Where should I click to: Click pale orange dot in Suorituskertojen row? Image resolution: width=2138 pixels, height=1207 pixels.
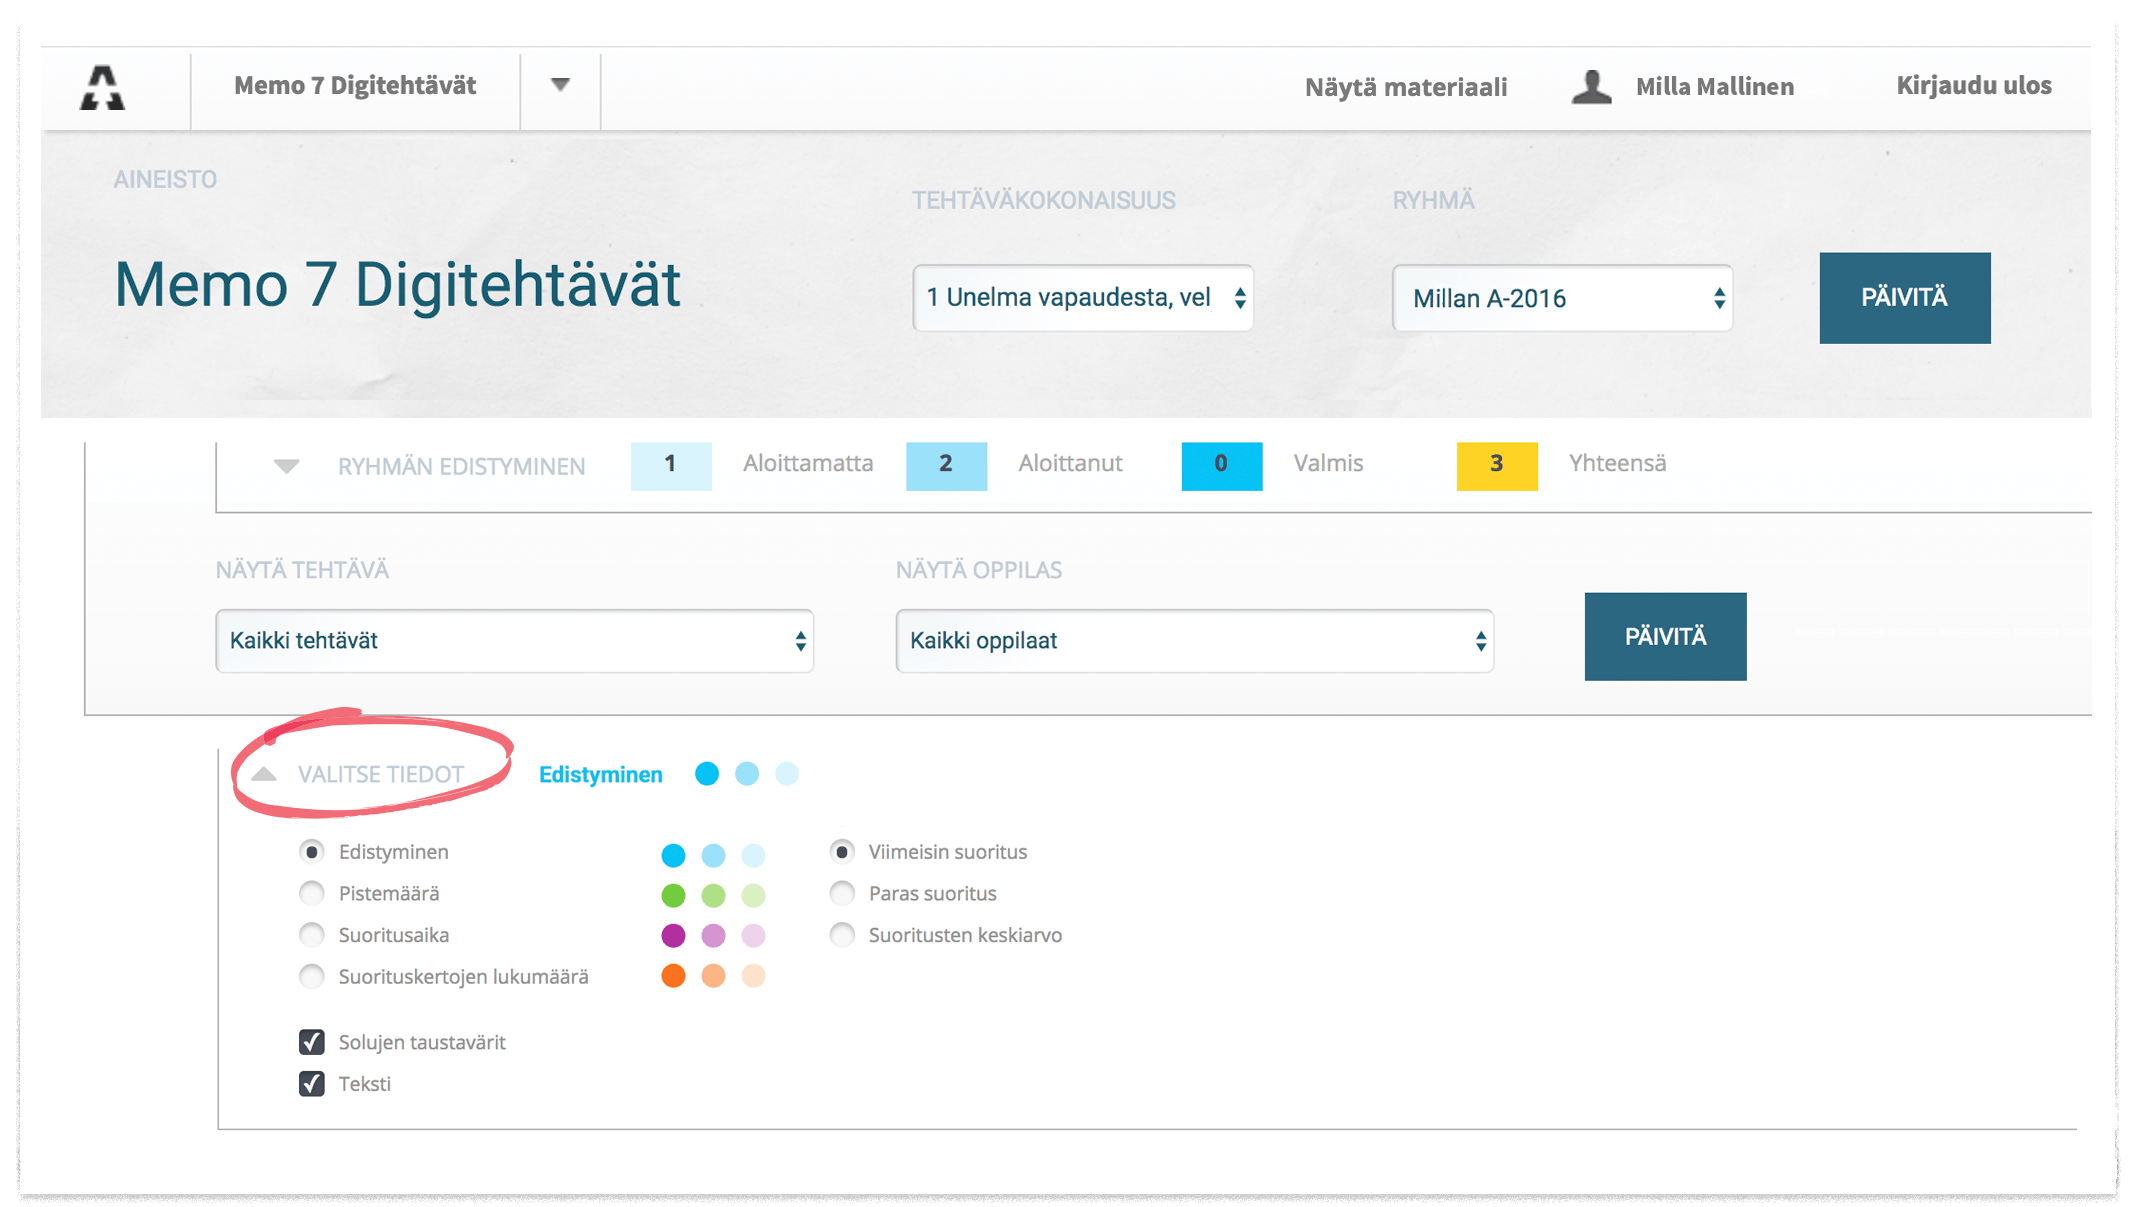753,976
